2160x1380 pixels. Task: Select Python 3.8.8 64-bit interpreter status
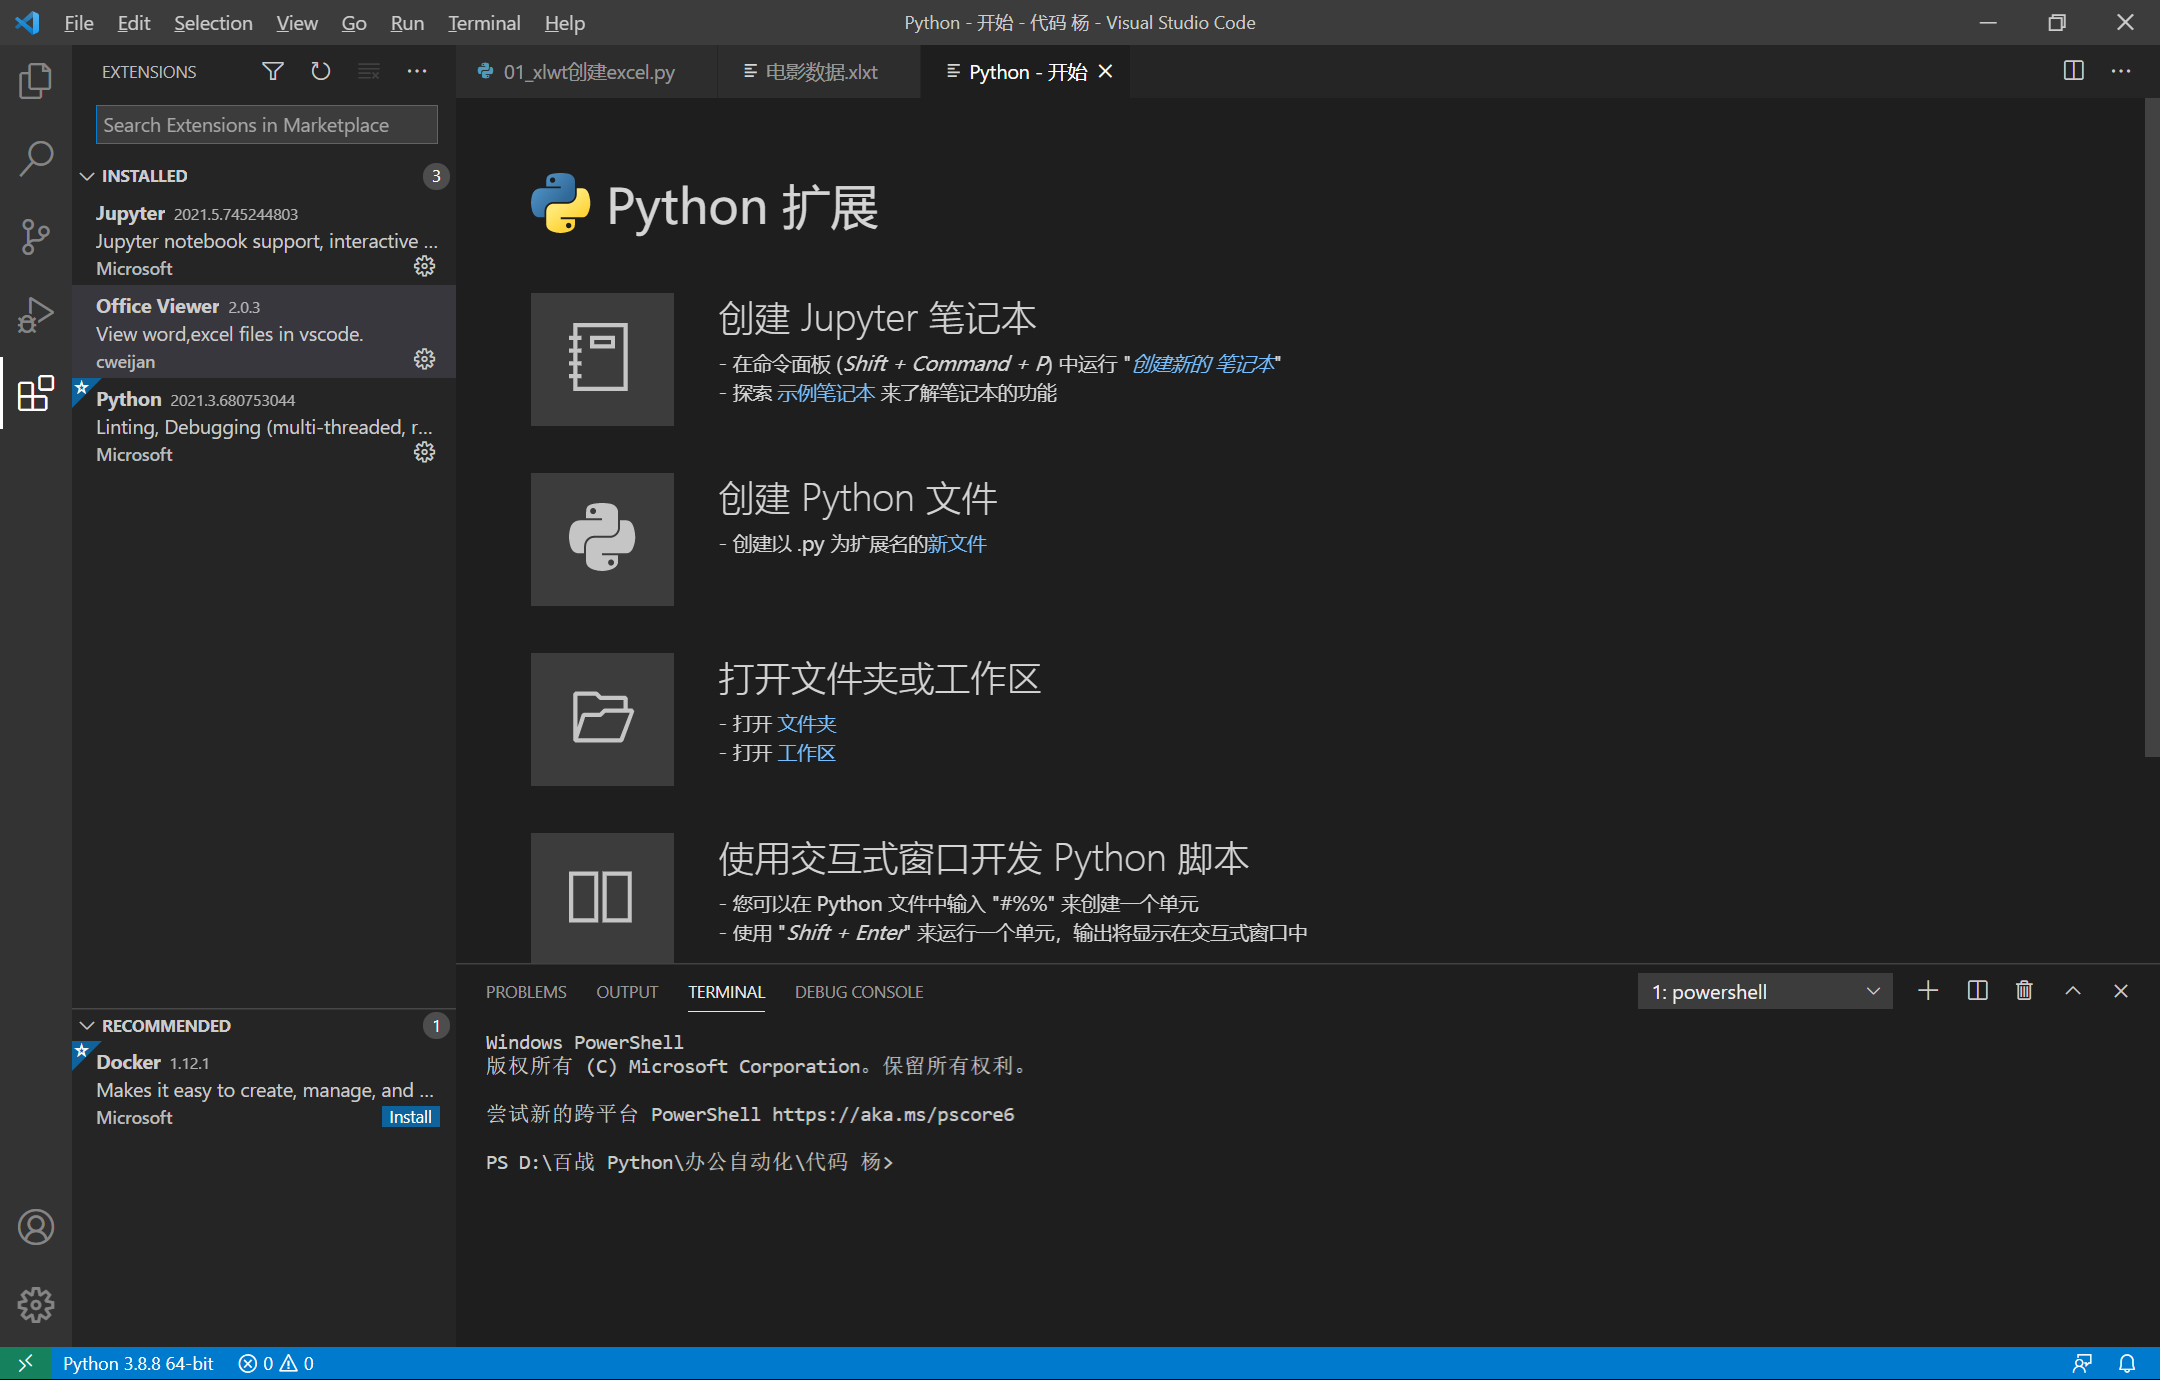[138, 1363]
